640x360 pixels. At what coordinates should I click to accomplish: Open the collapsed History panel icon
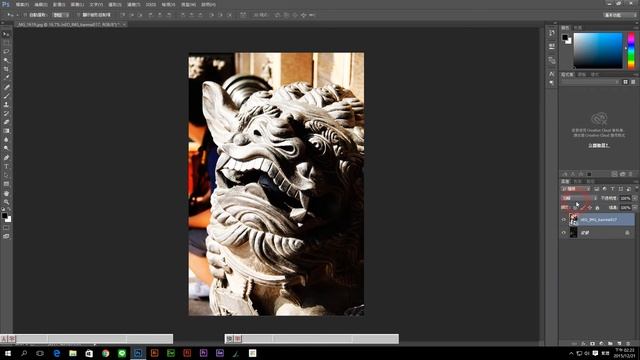click(x=552, y=33)
